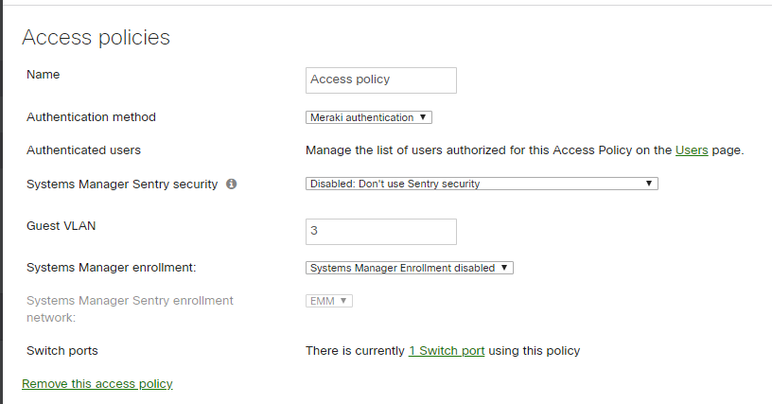Open the 1 Switch port link
772x404 pixels.
pyautogui.click(x=446, y=351)
